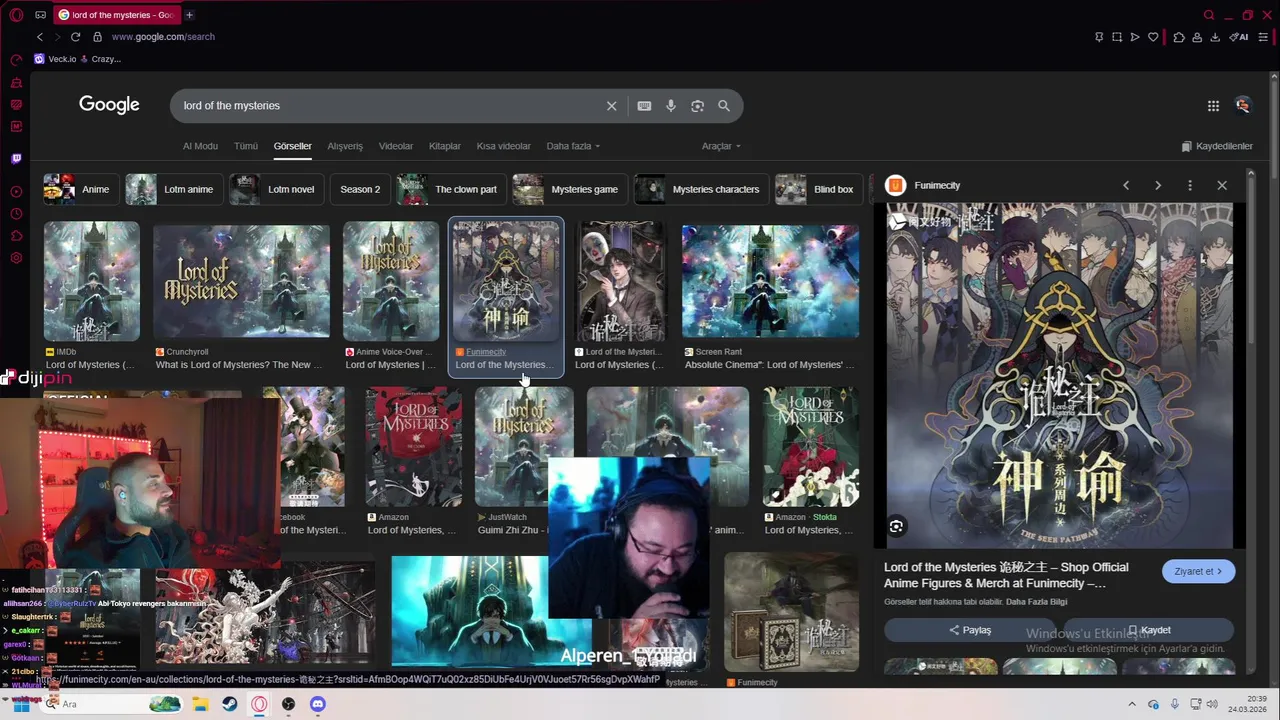Open the Easy Setup sliders icon

[1264, 37]
